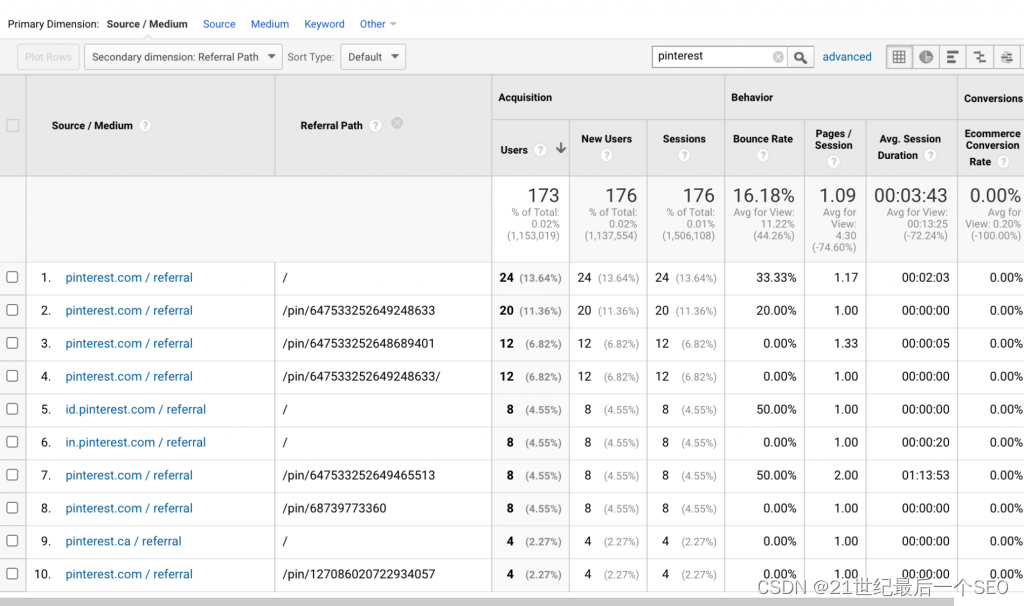Tick the select-all rows checkbox
Screen dimensions: 1024x606
[12, 125]
